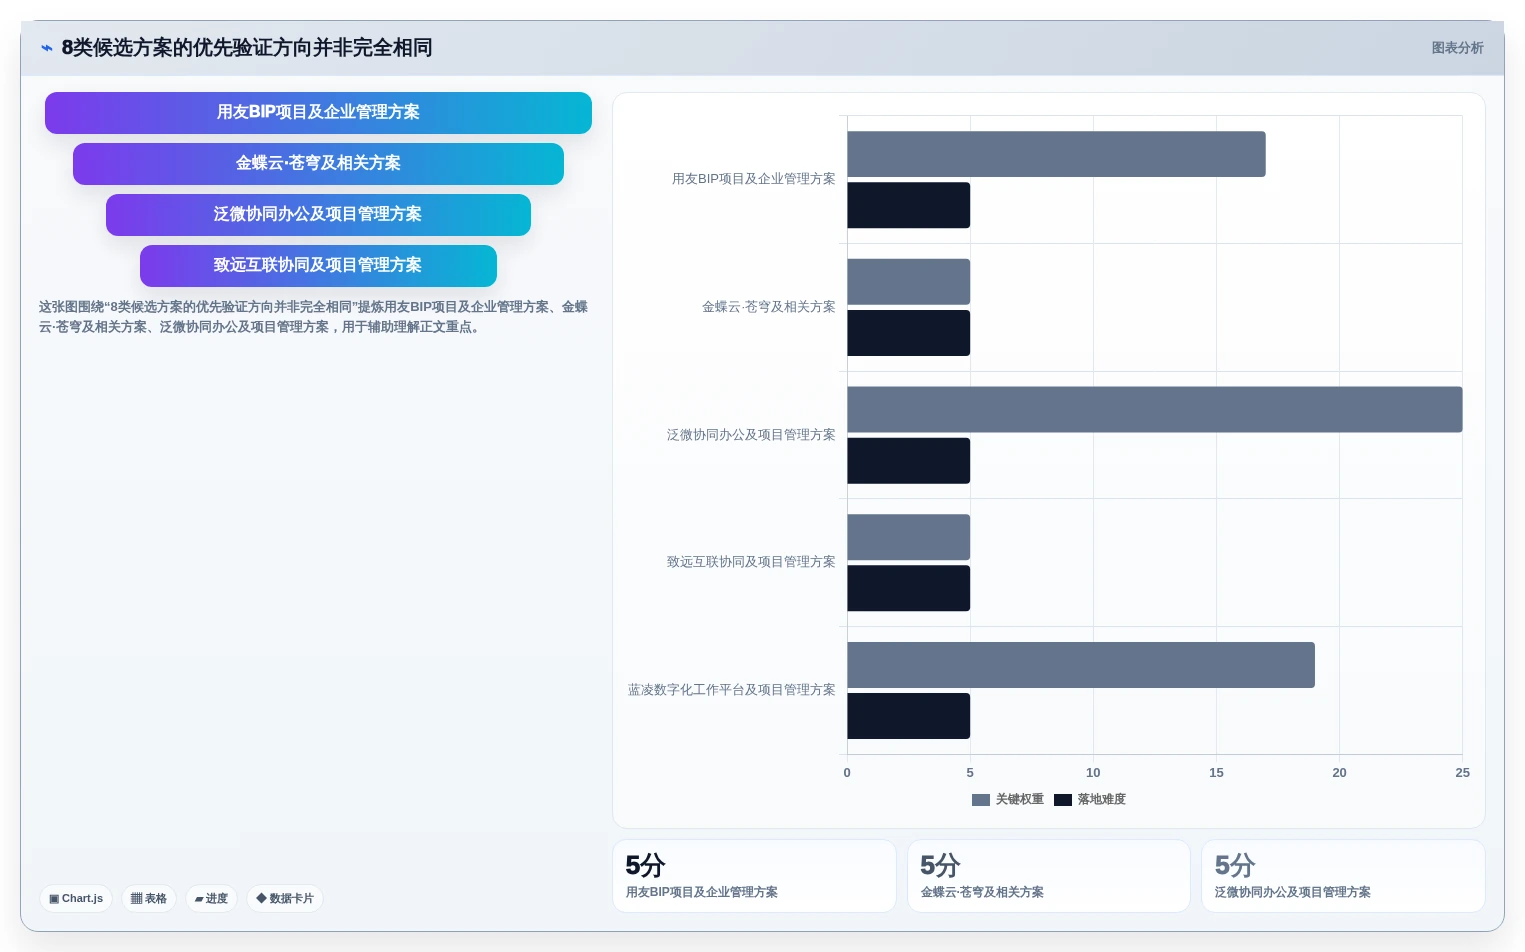1525x952 pixels.
Task: Click the 关键权重 bar for 蓝凌数字化工作平台及项目管理方案
Action: tap(1081, 665)
